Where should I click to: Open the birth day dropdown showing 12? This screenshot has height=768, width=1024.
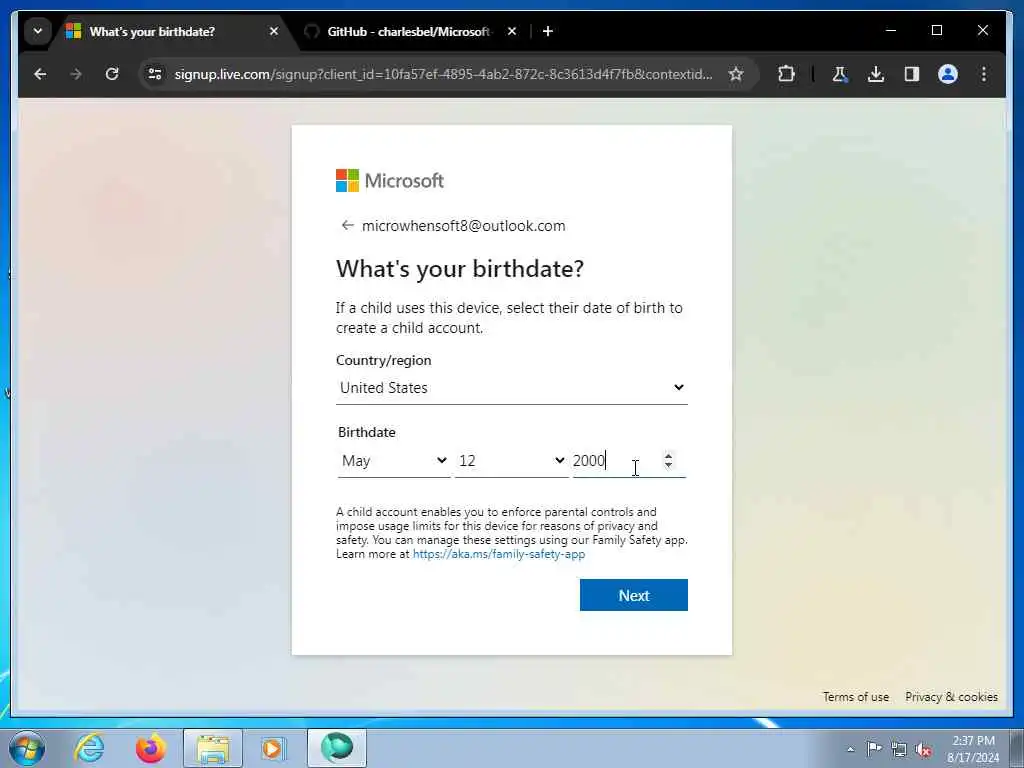click(x=511, y=461)
